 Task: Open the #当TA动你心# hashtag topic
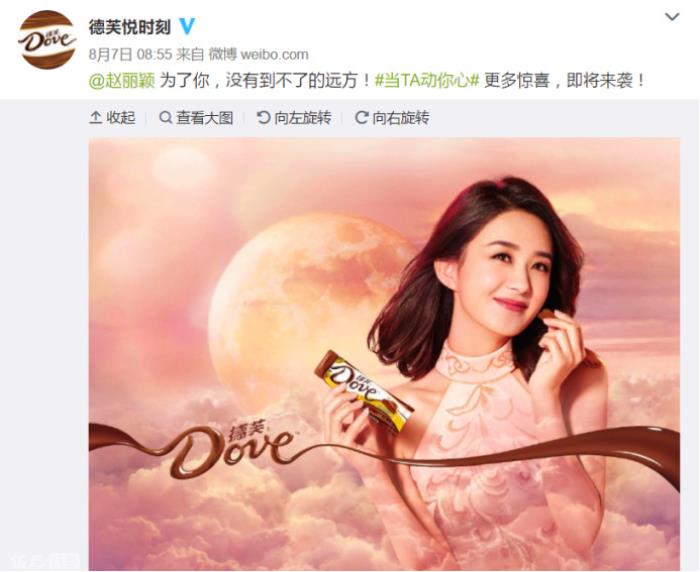coord(426,81)
